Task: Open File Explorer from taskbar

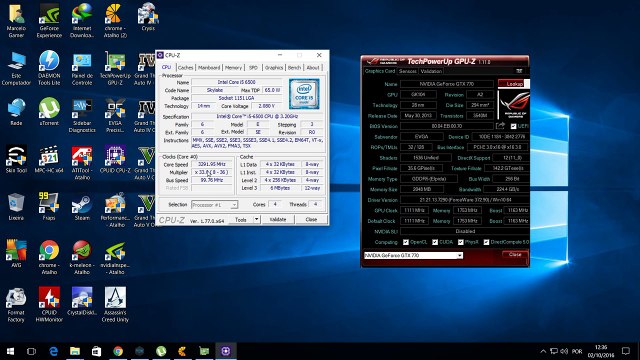Action: (x=75, y=351)
